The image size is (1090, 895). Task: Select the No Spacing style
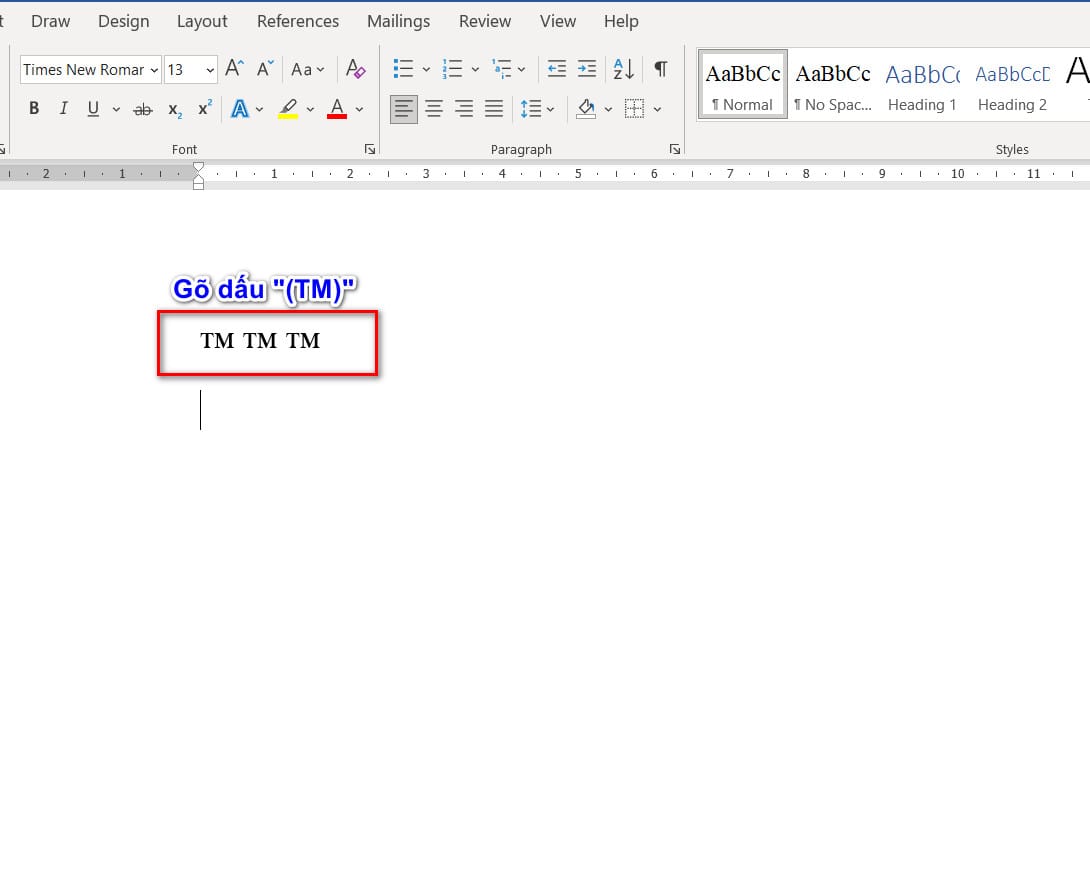(832, 85)
